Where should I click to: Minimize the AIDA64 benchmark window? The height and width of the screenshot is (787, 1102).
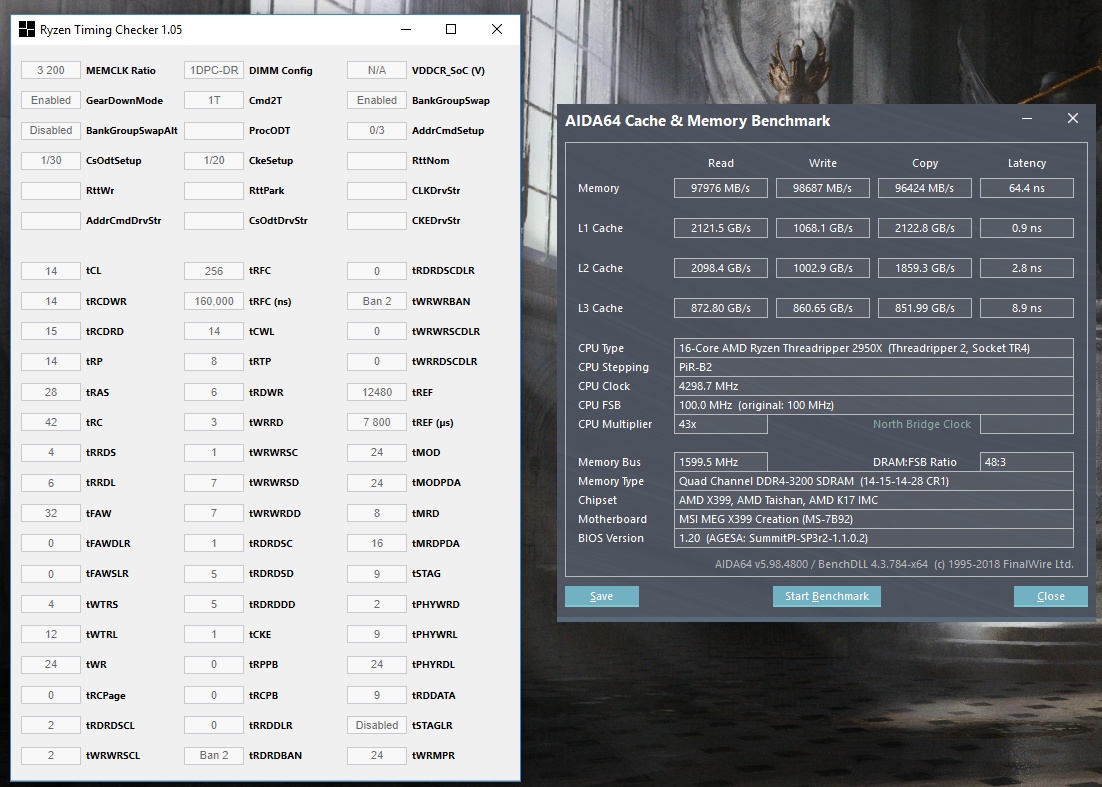click(x=1027, y=119)
